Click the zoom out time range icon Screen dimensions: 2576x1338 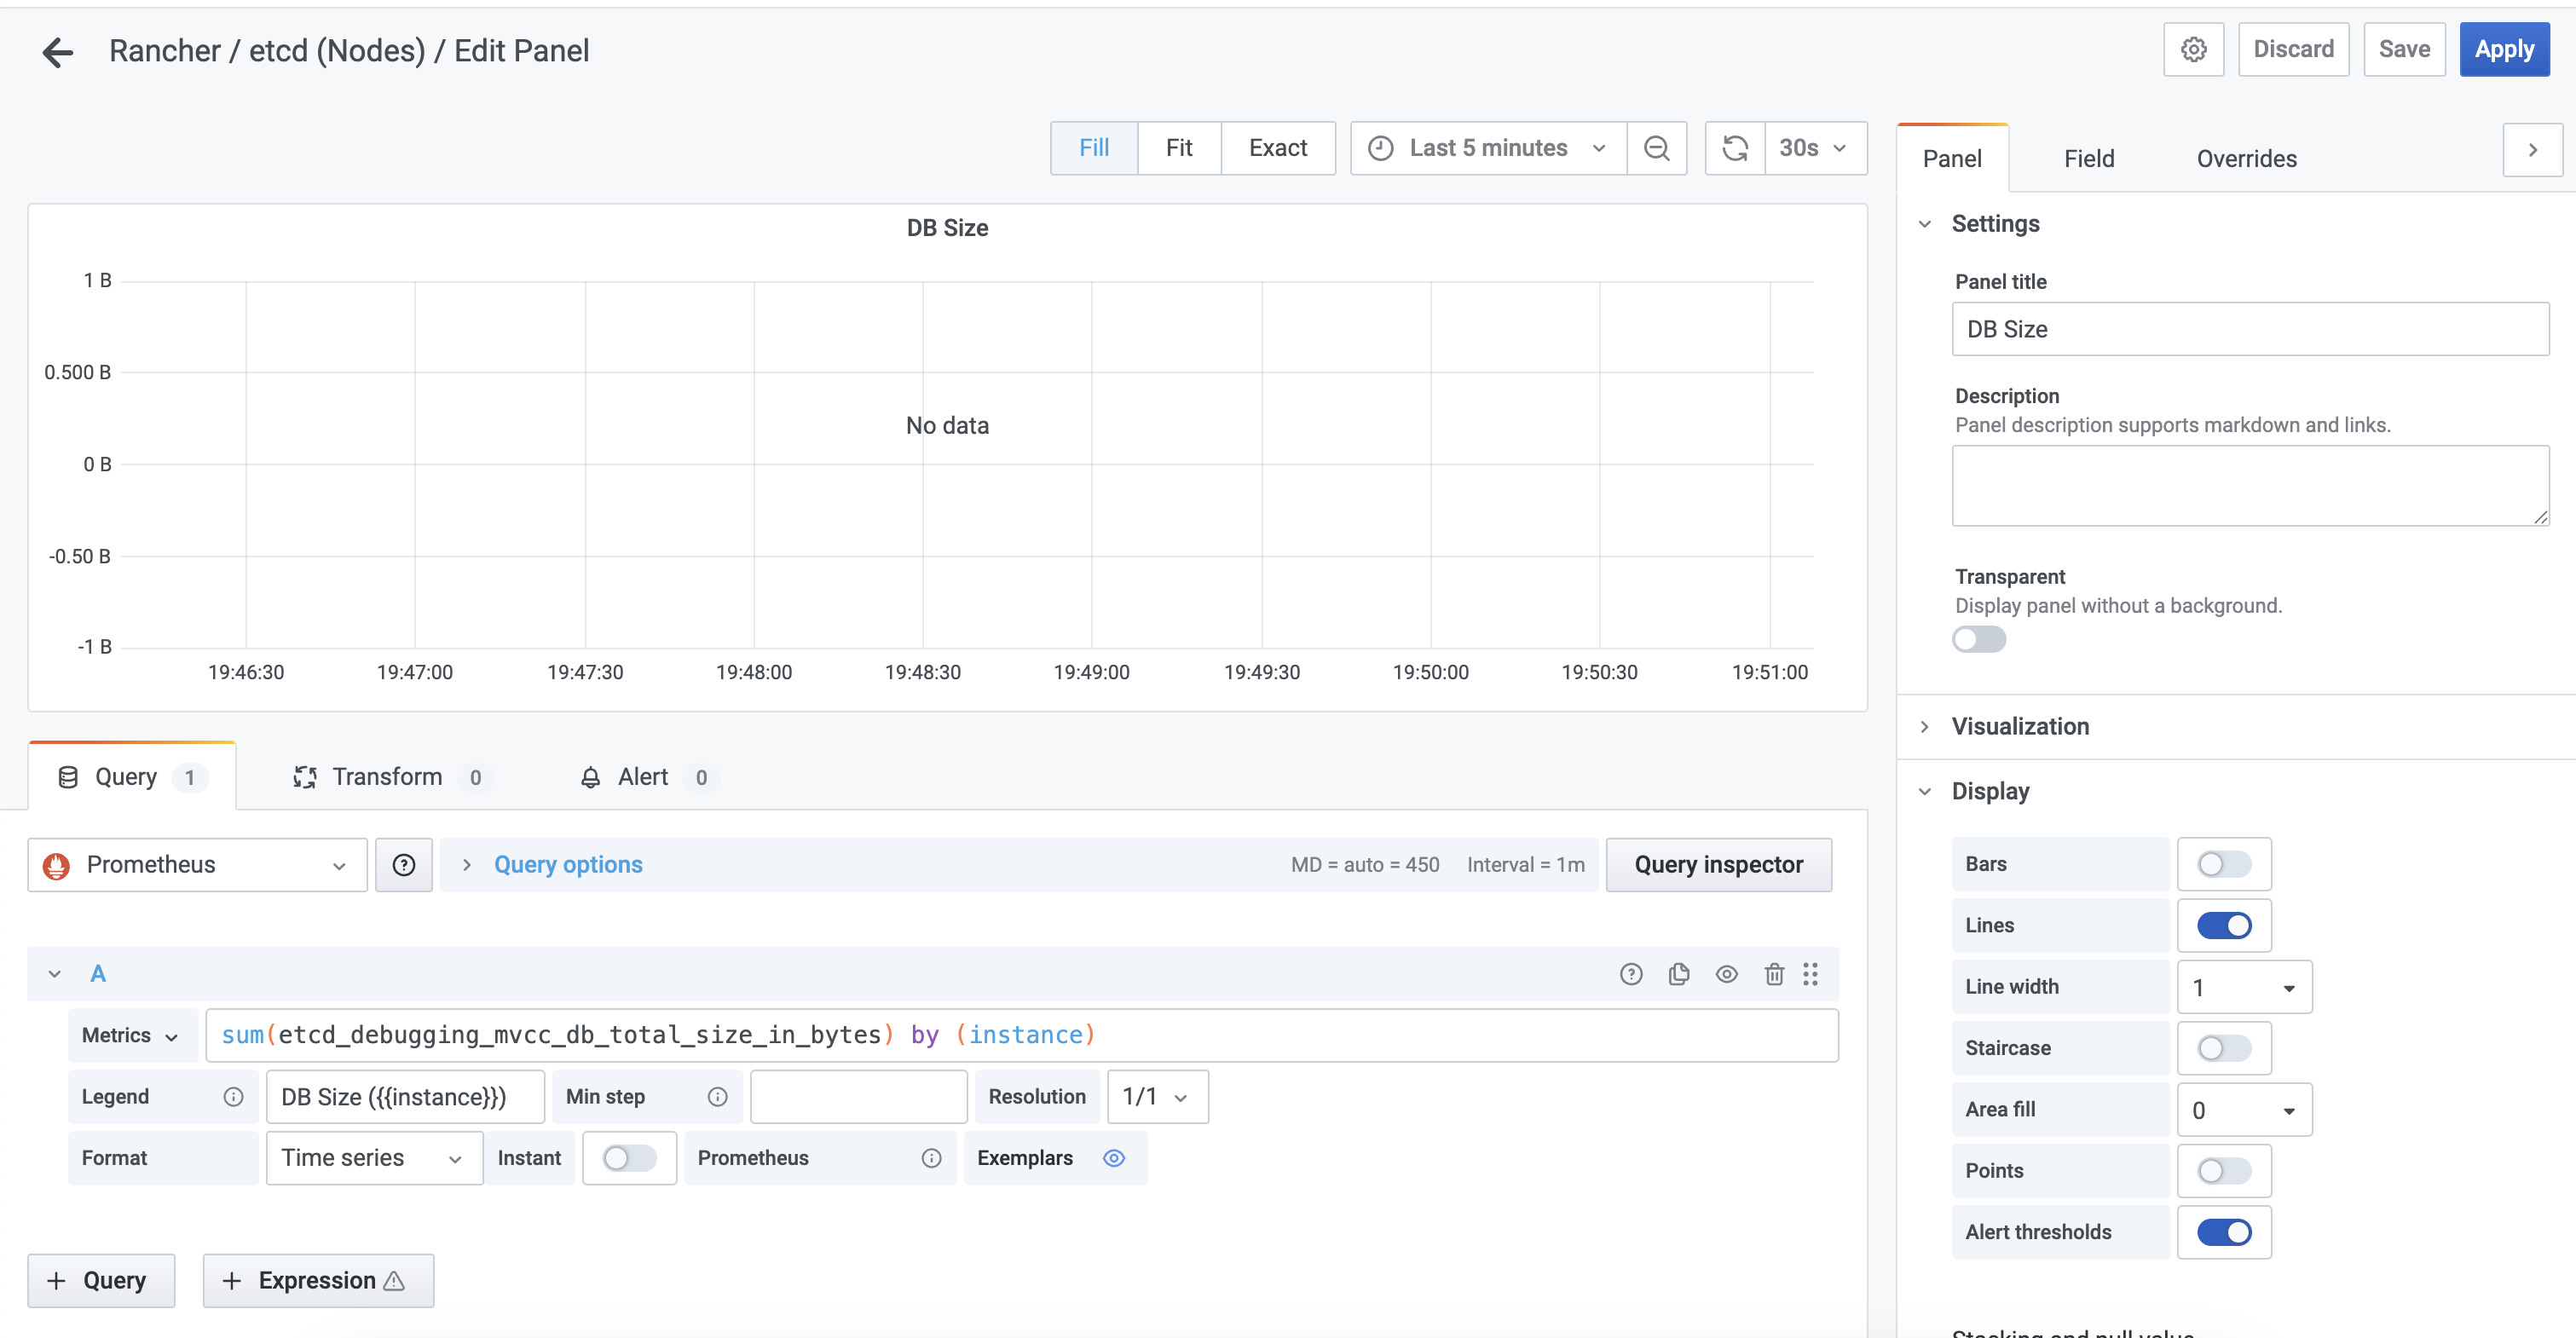tap(1656, 148)
